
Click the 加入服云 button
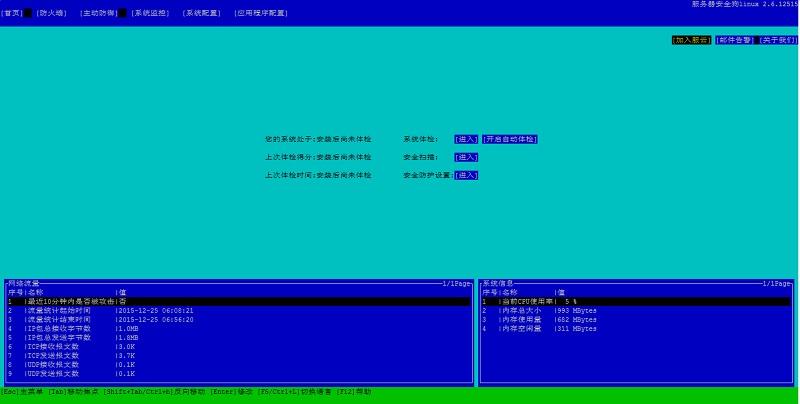coord(691,40)
